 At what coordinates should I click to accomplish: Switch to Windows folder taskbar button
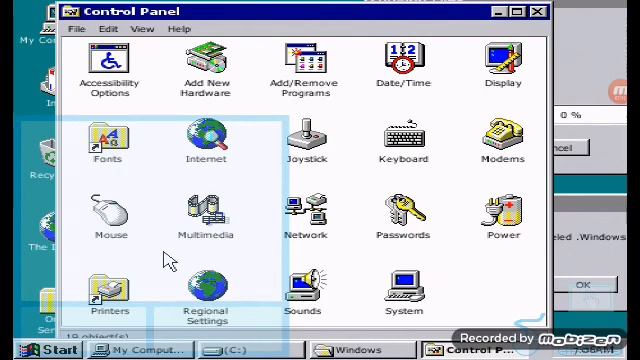pyautogui.click(x=363, y=350)
